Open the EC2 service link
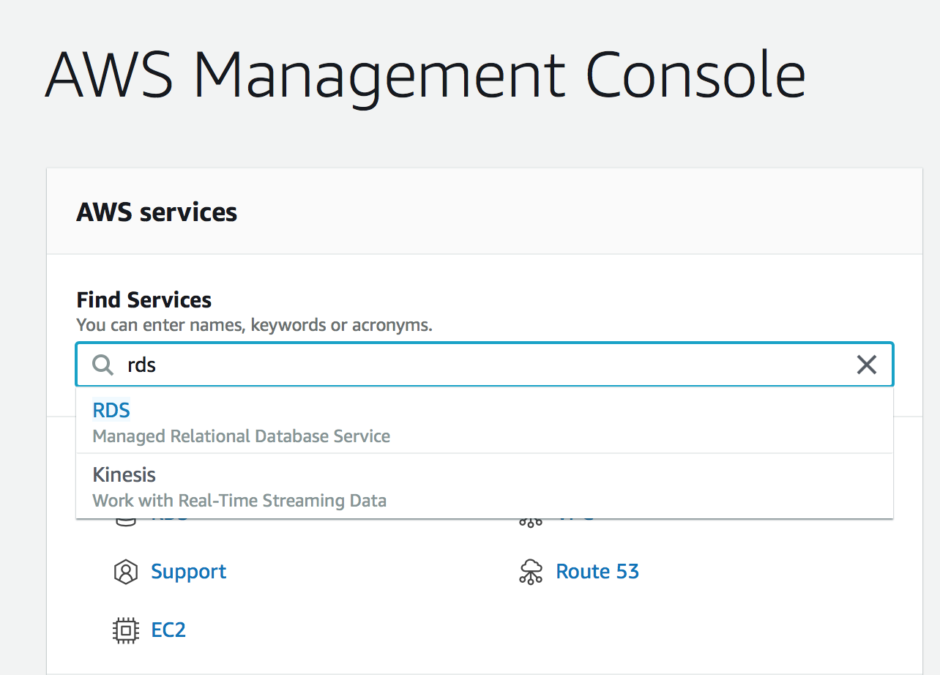Image resolution: width=940 pixels, height=675 pixels. tap(168, 630)
